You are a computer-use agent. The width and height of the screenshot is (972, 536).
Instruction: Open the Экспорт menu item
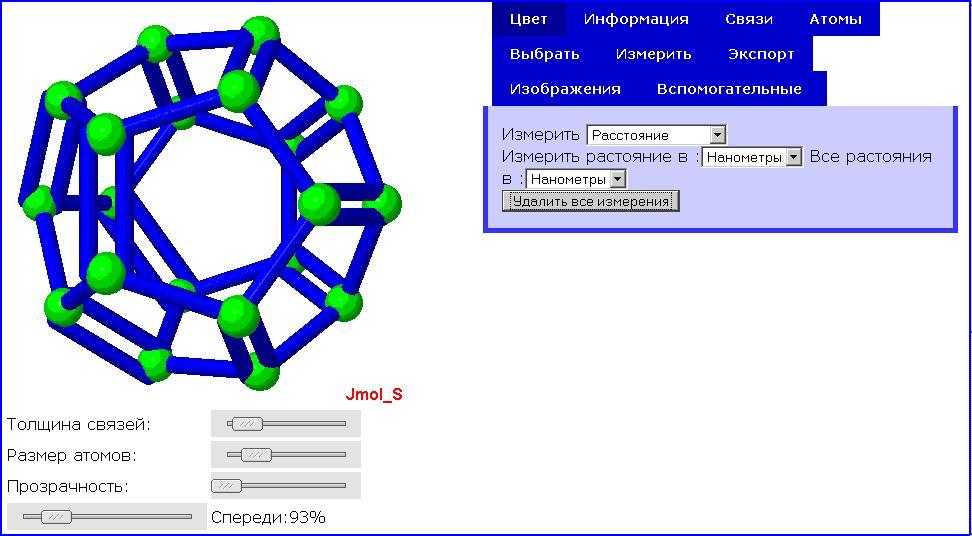[761, 54]
